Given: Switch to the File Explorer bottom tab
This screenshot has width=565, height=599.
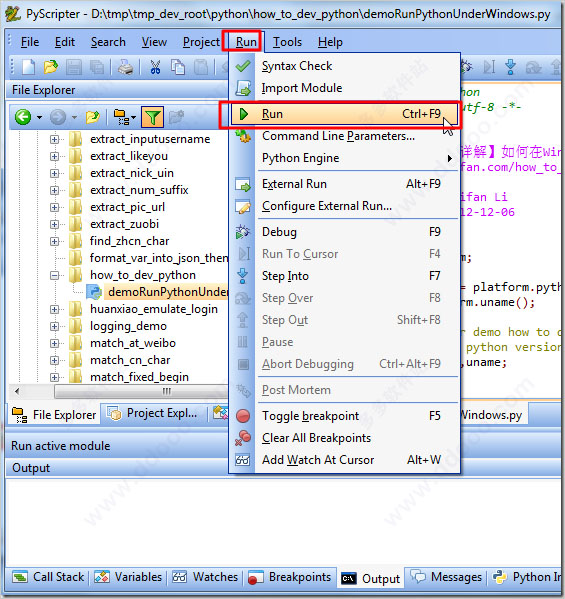Looking at the screenshot, I should pos(54,415).
